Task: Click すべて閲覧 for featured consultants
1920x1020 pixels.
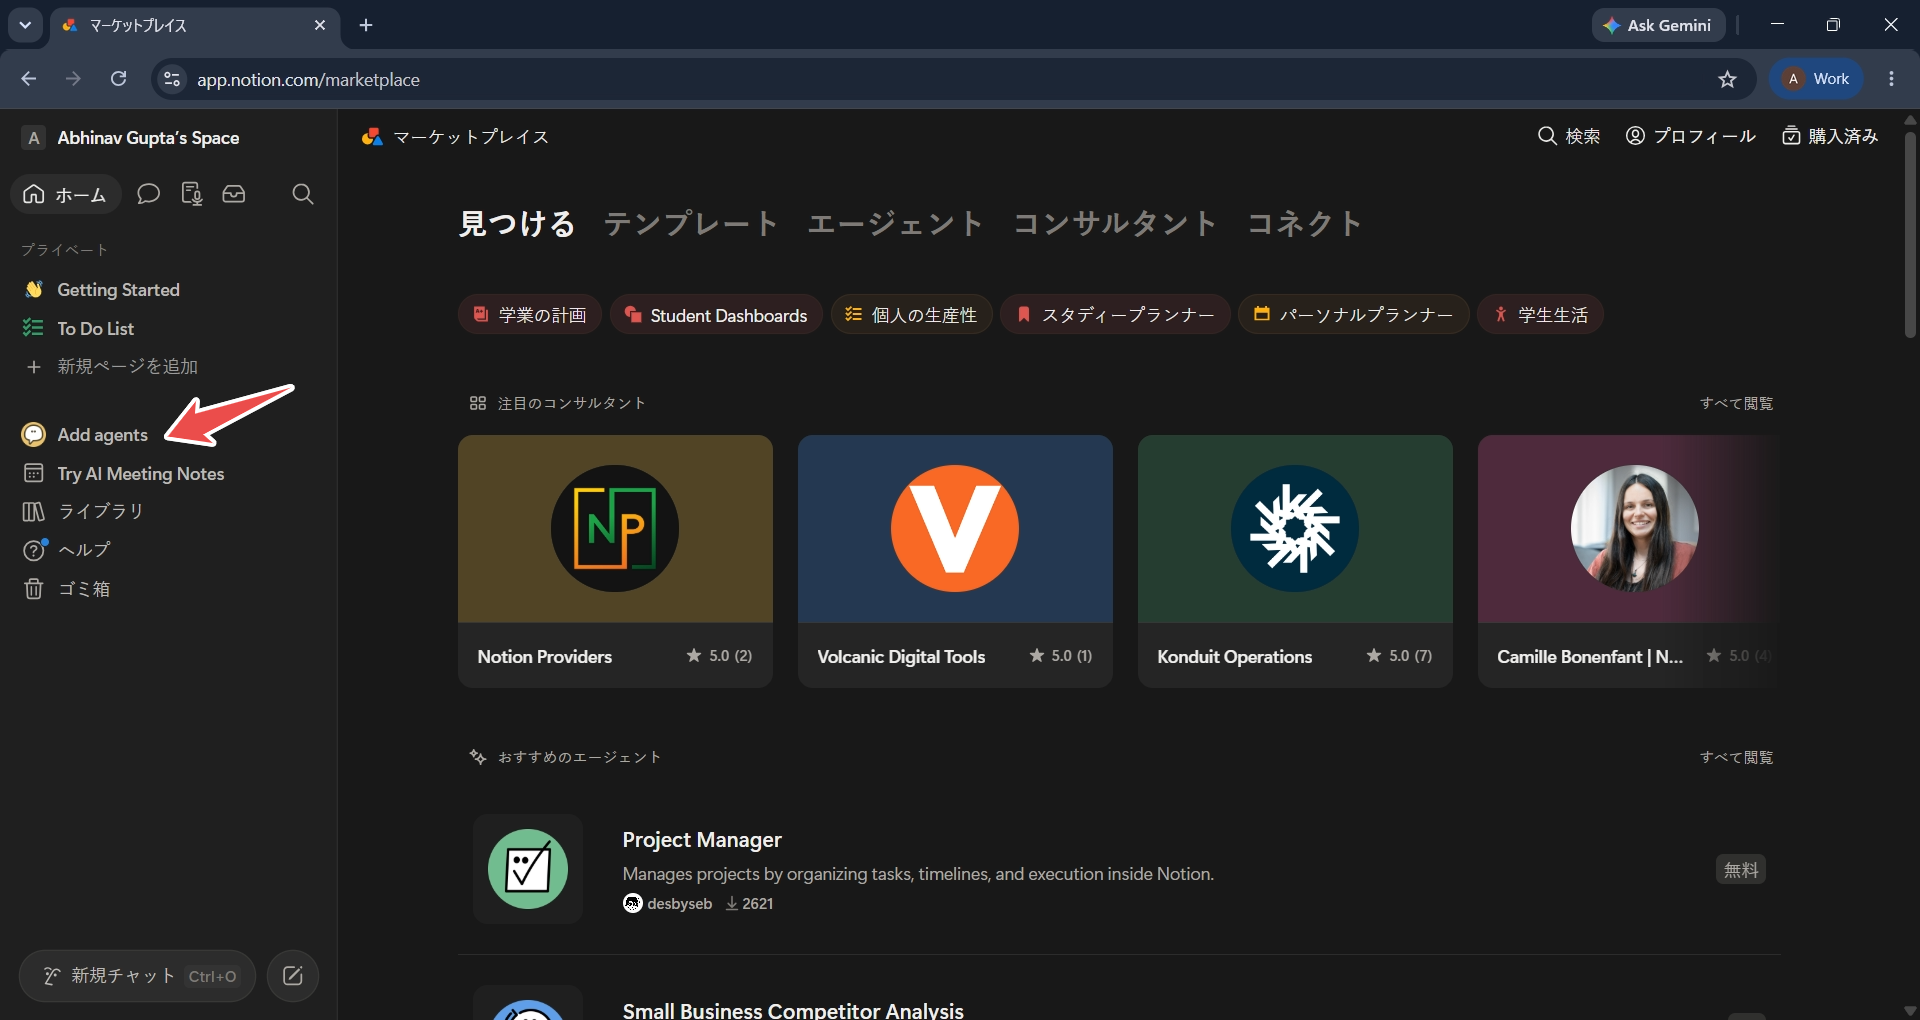Action: coord(1736,403)
